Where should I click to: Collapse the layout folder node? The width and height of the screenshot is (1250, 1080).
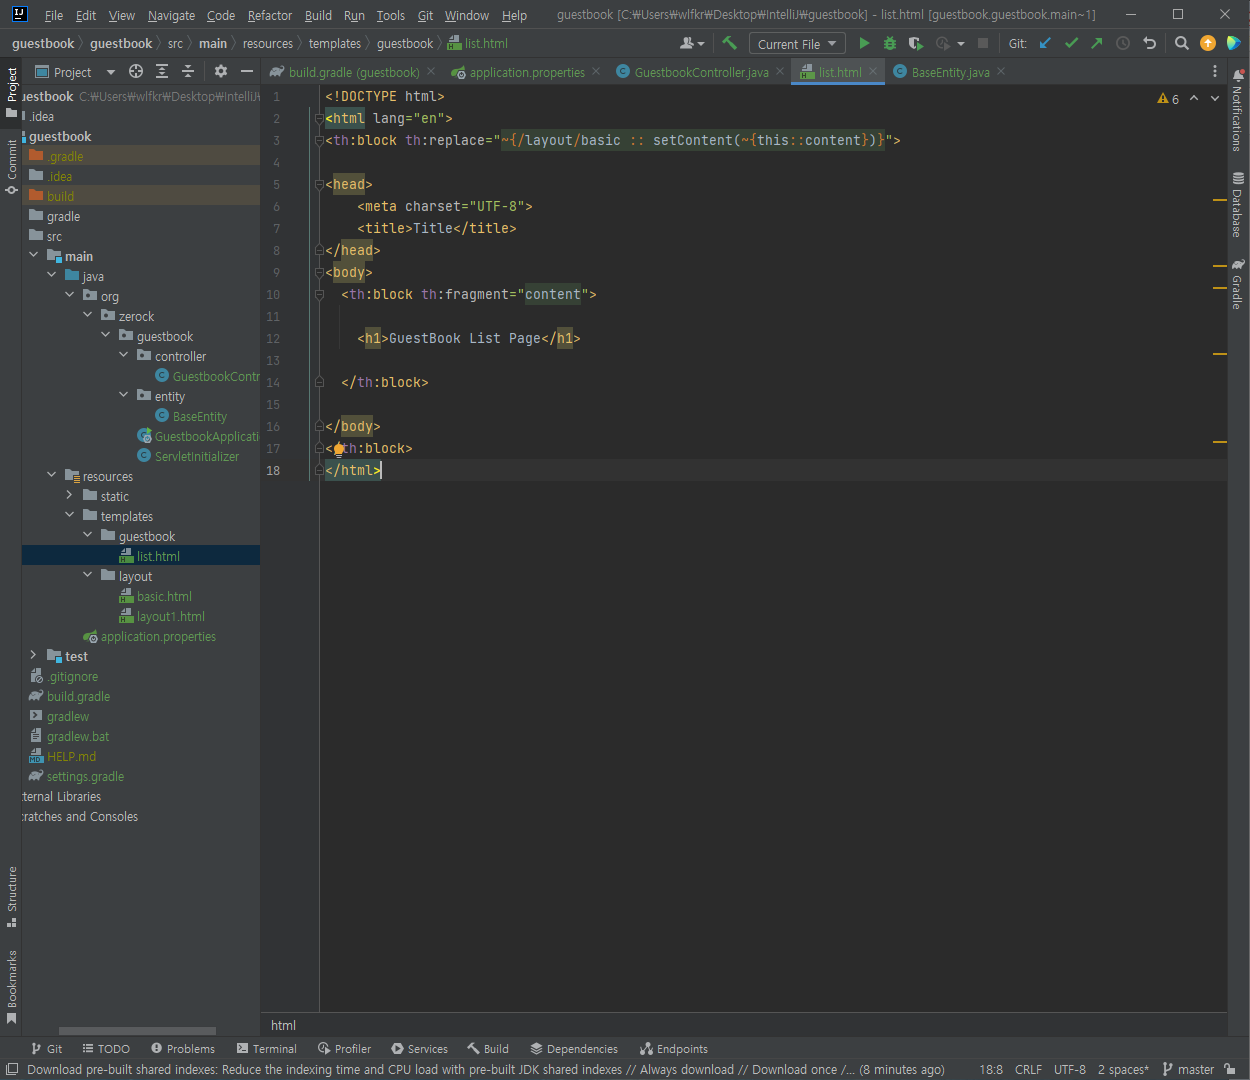pos(88,576)
